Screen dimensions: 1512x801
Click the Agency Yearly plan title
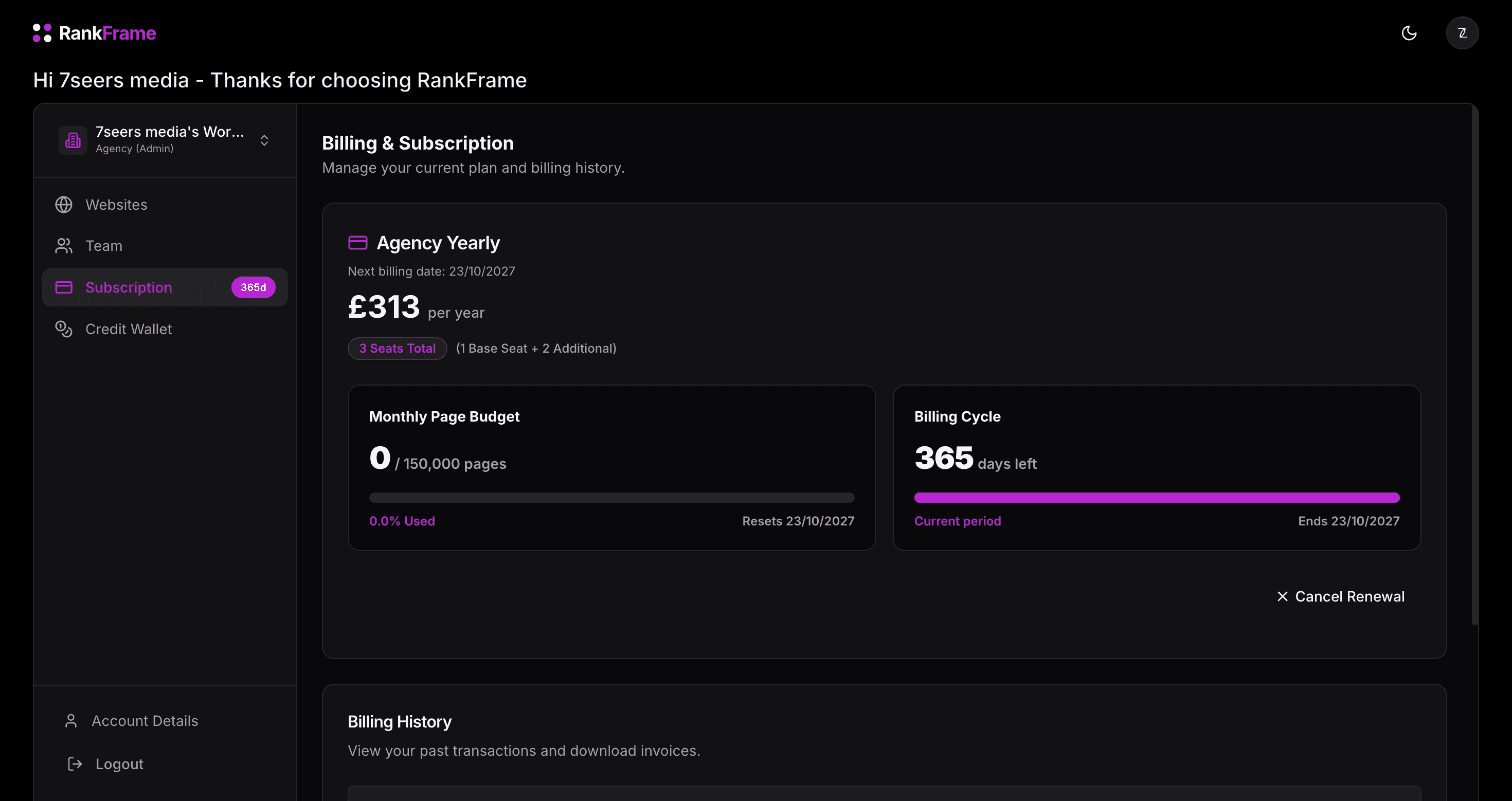[x=438, y=243]
